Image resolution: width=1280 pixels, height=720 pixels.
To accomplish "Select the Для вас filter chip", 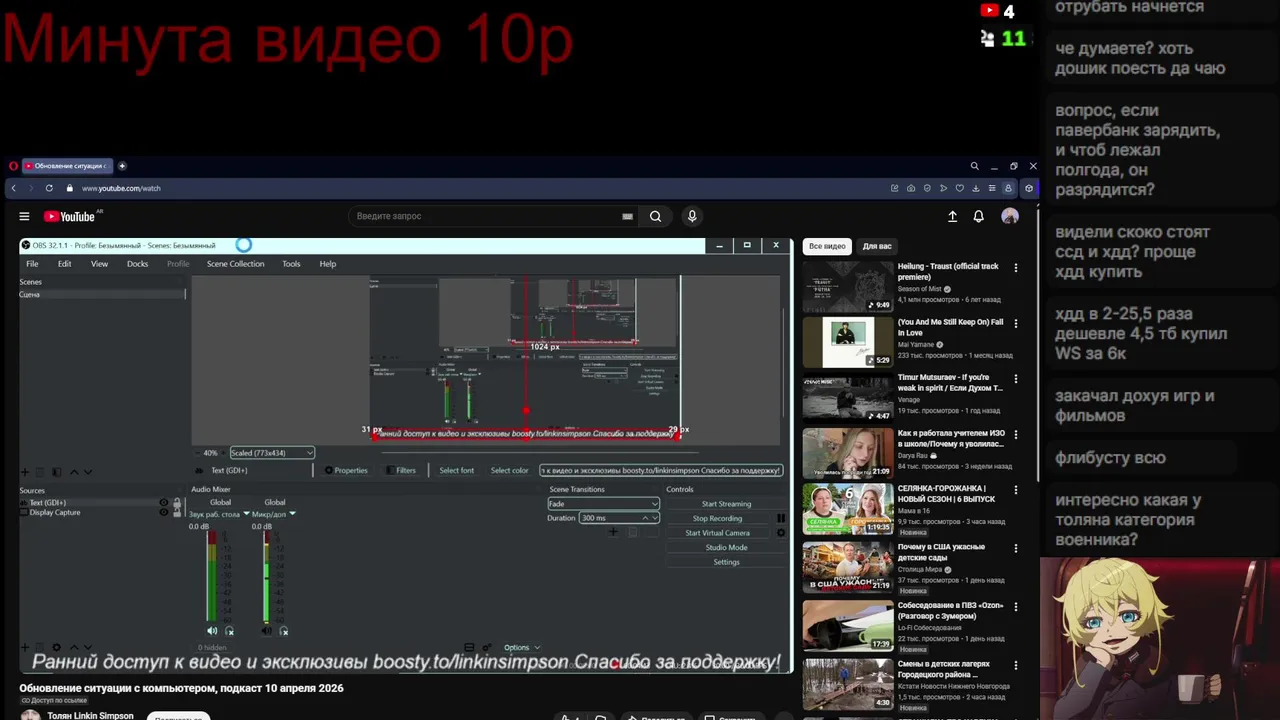I will coord(877,246).
